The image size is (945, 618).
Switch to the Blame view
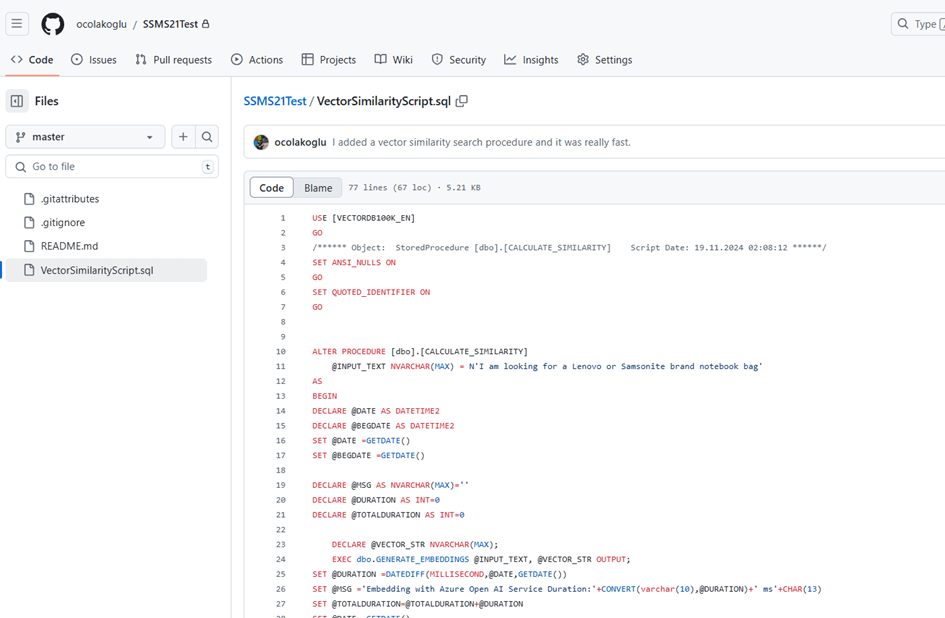pyautogui.click(x=318, y=188)
